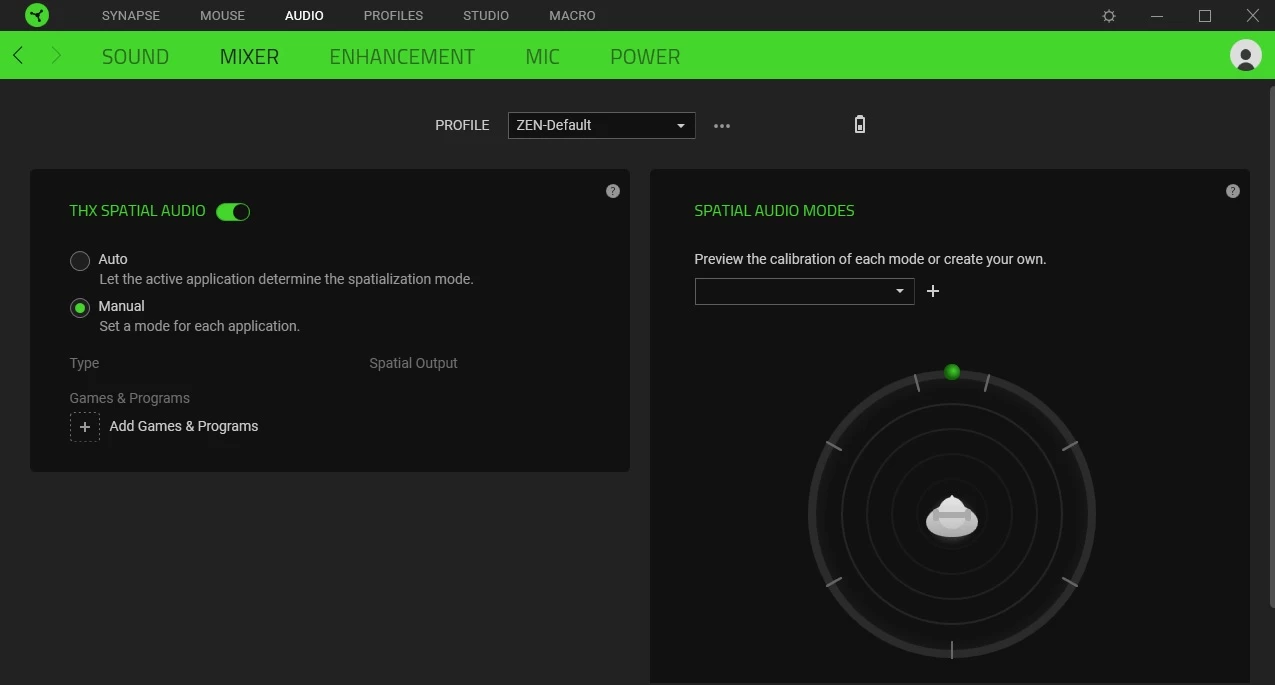Go to the MIC subtab

543,57
